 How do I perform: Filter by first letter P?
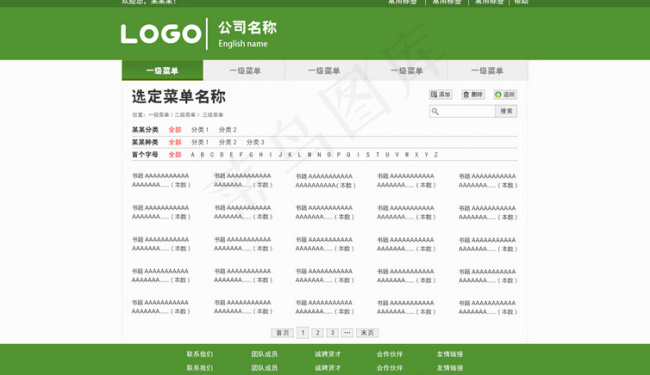339,155
